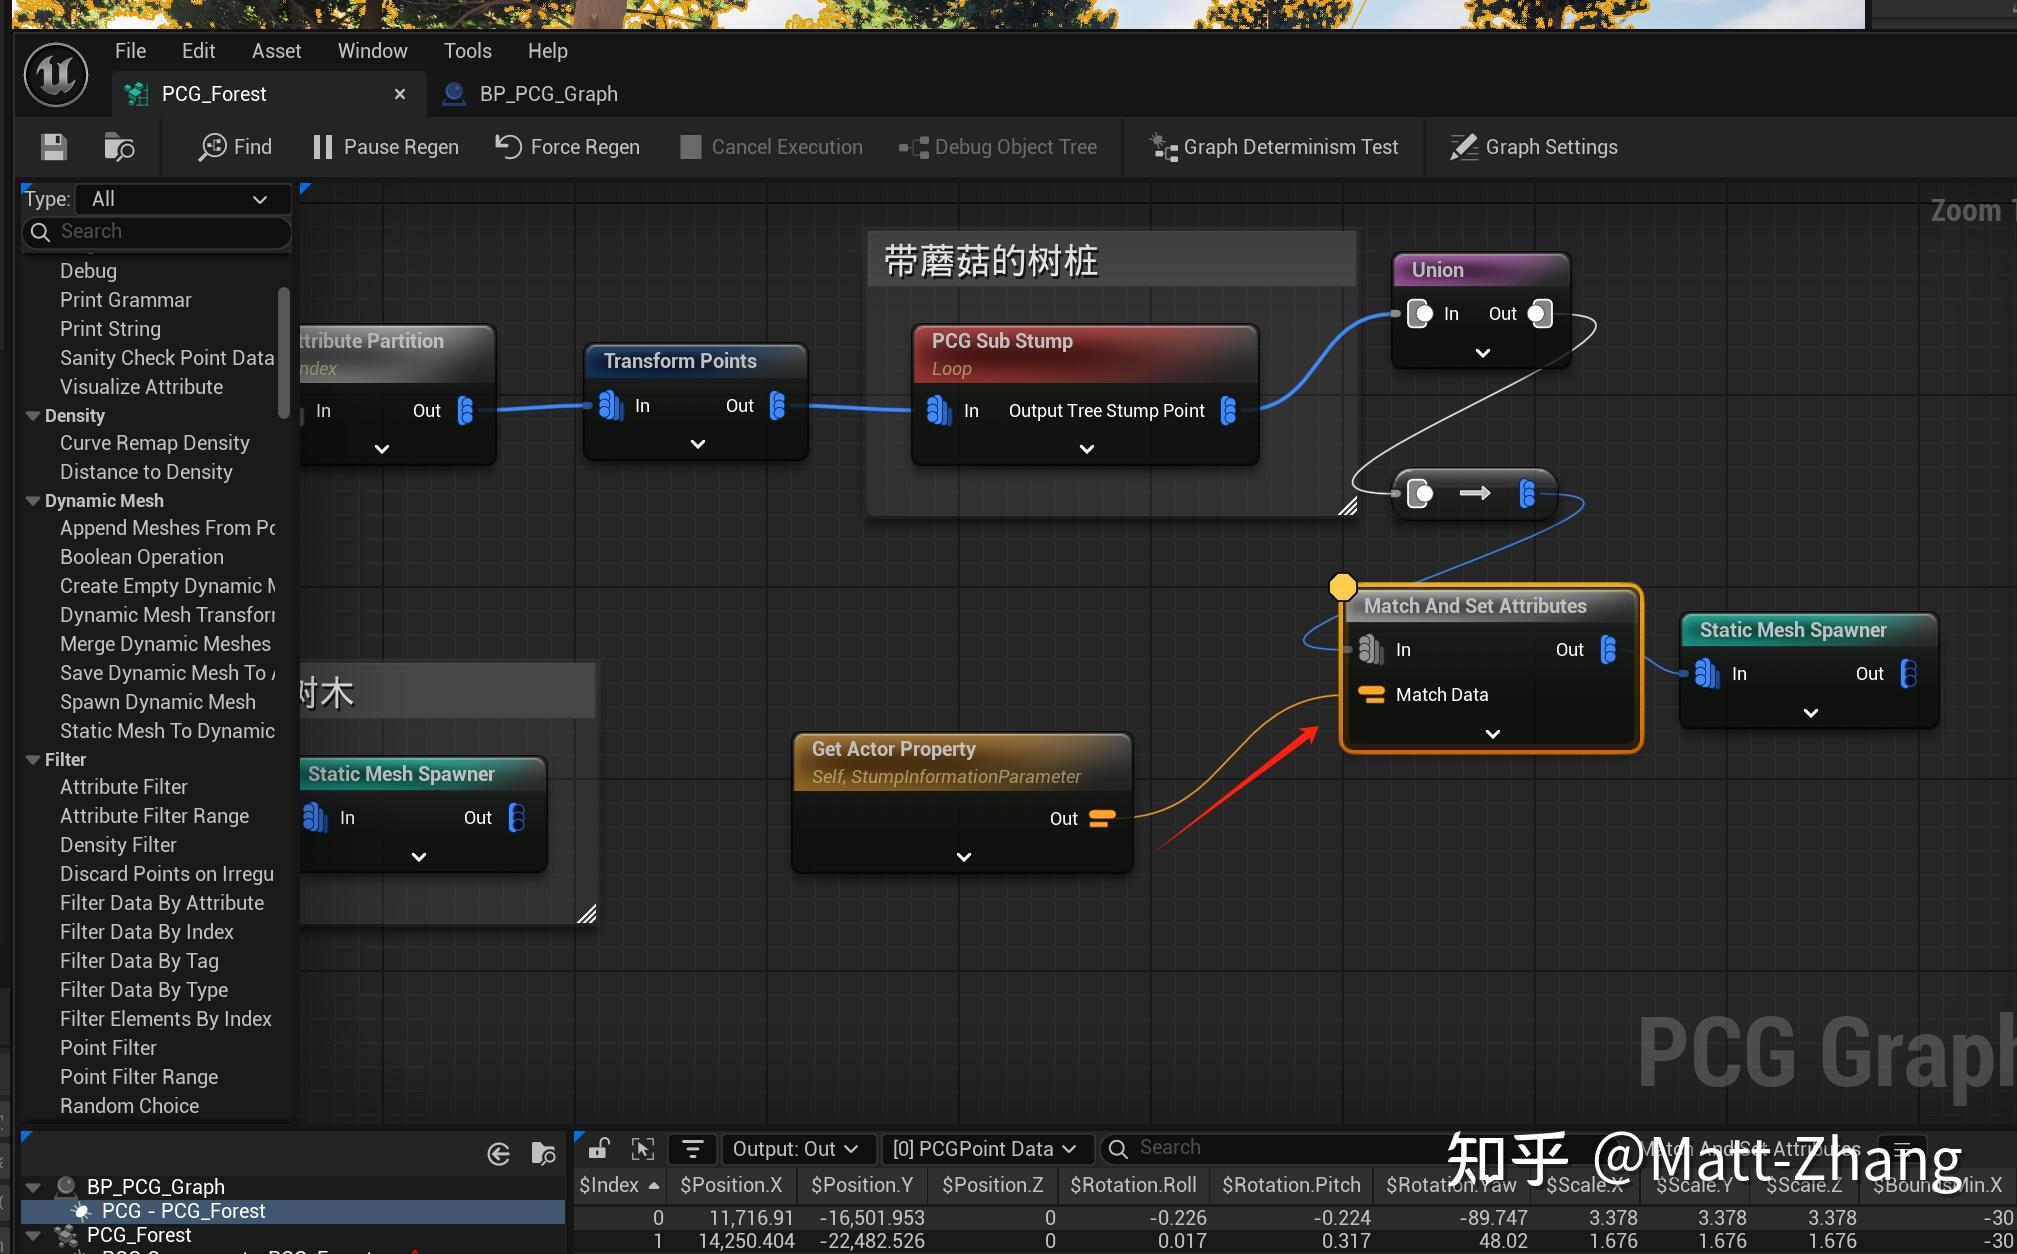2017x1254 pixels.
Task: Collapse the Dynamic Mesh category
Action: pos(34,501)
